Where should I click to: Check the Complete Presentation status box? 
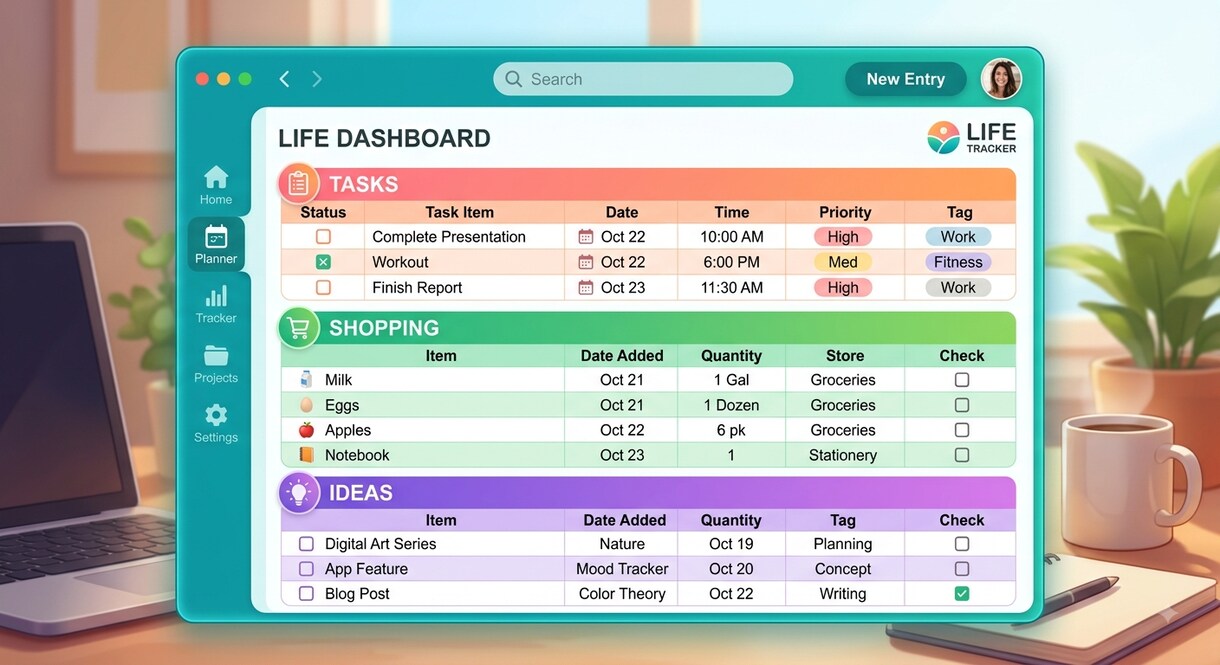[x=323, y=237]
